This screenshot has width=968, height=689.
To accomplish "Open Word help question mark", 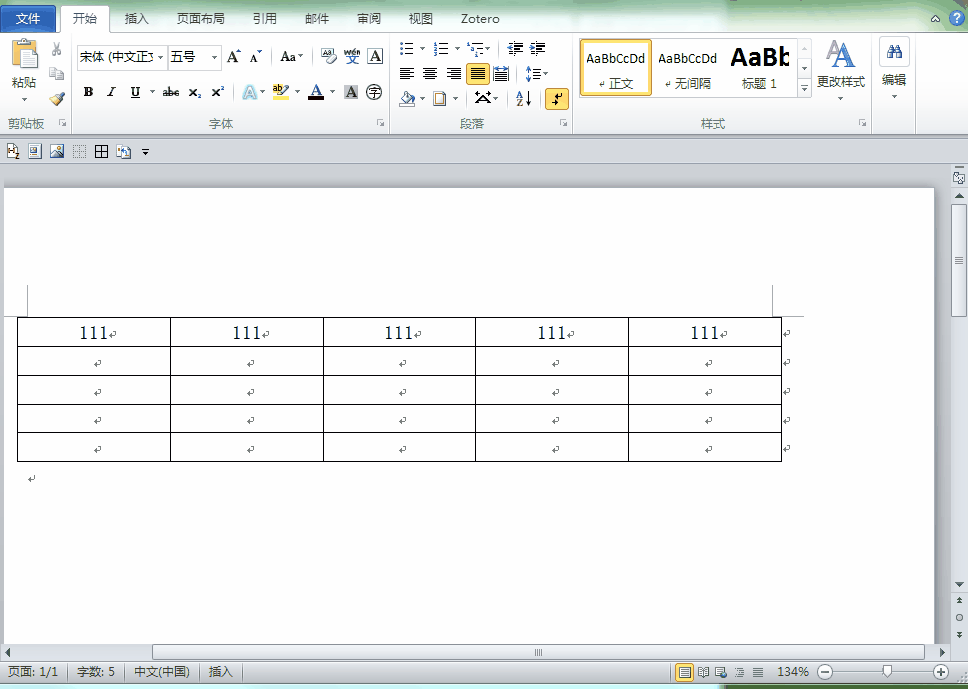I will (956, 18).
